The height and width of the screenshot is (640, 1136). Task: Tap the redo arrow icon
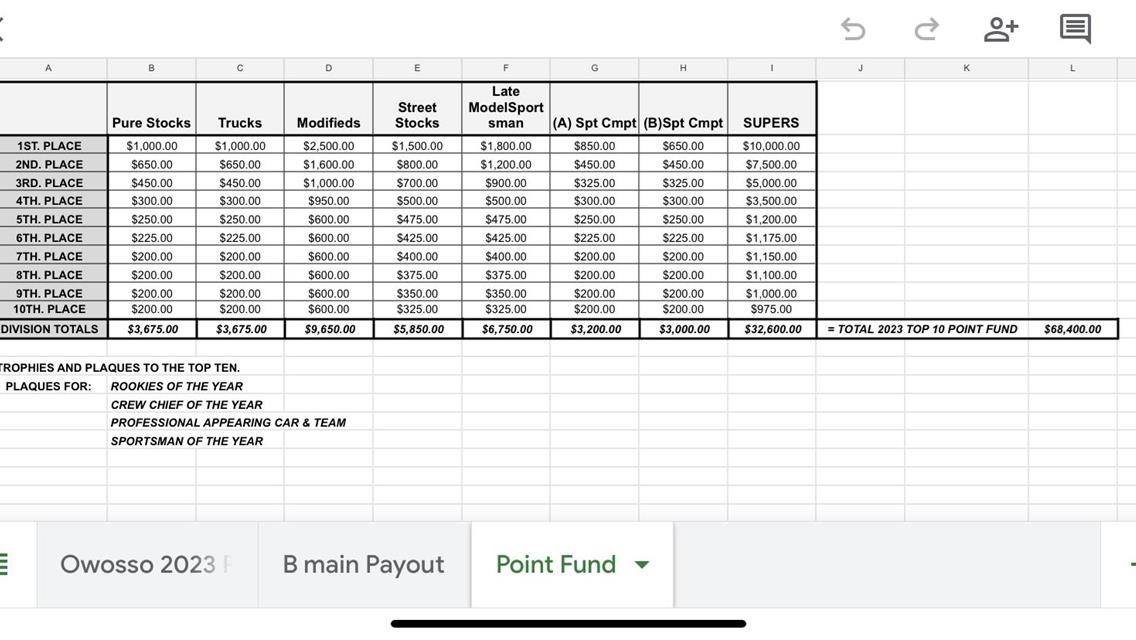[x=927, y=29]
